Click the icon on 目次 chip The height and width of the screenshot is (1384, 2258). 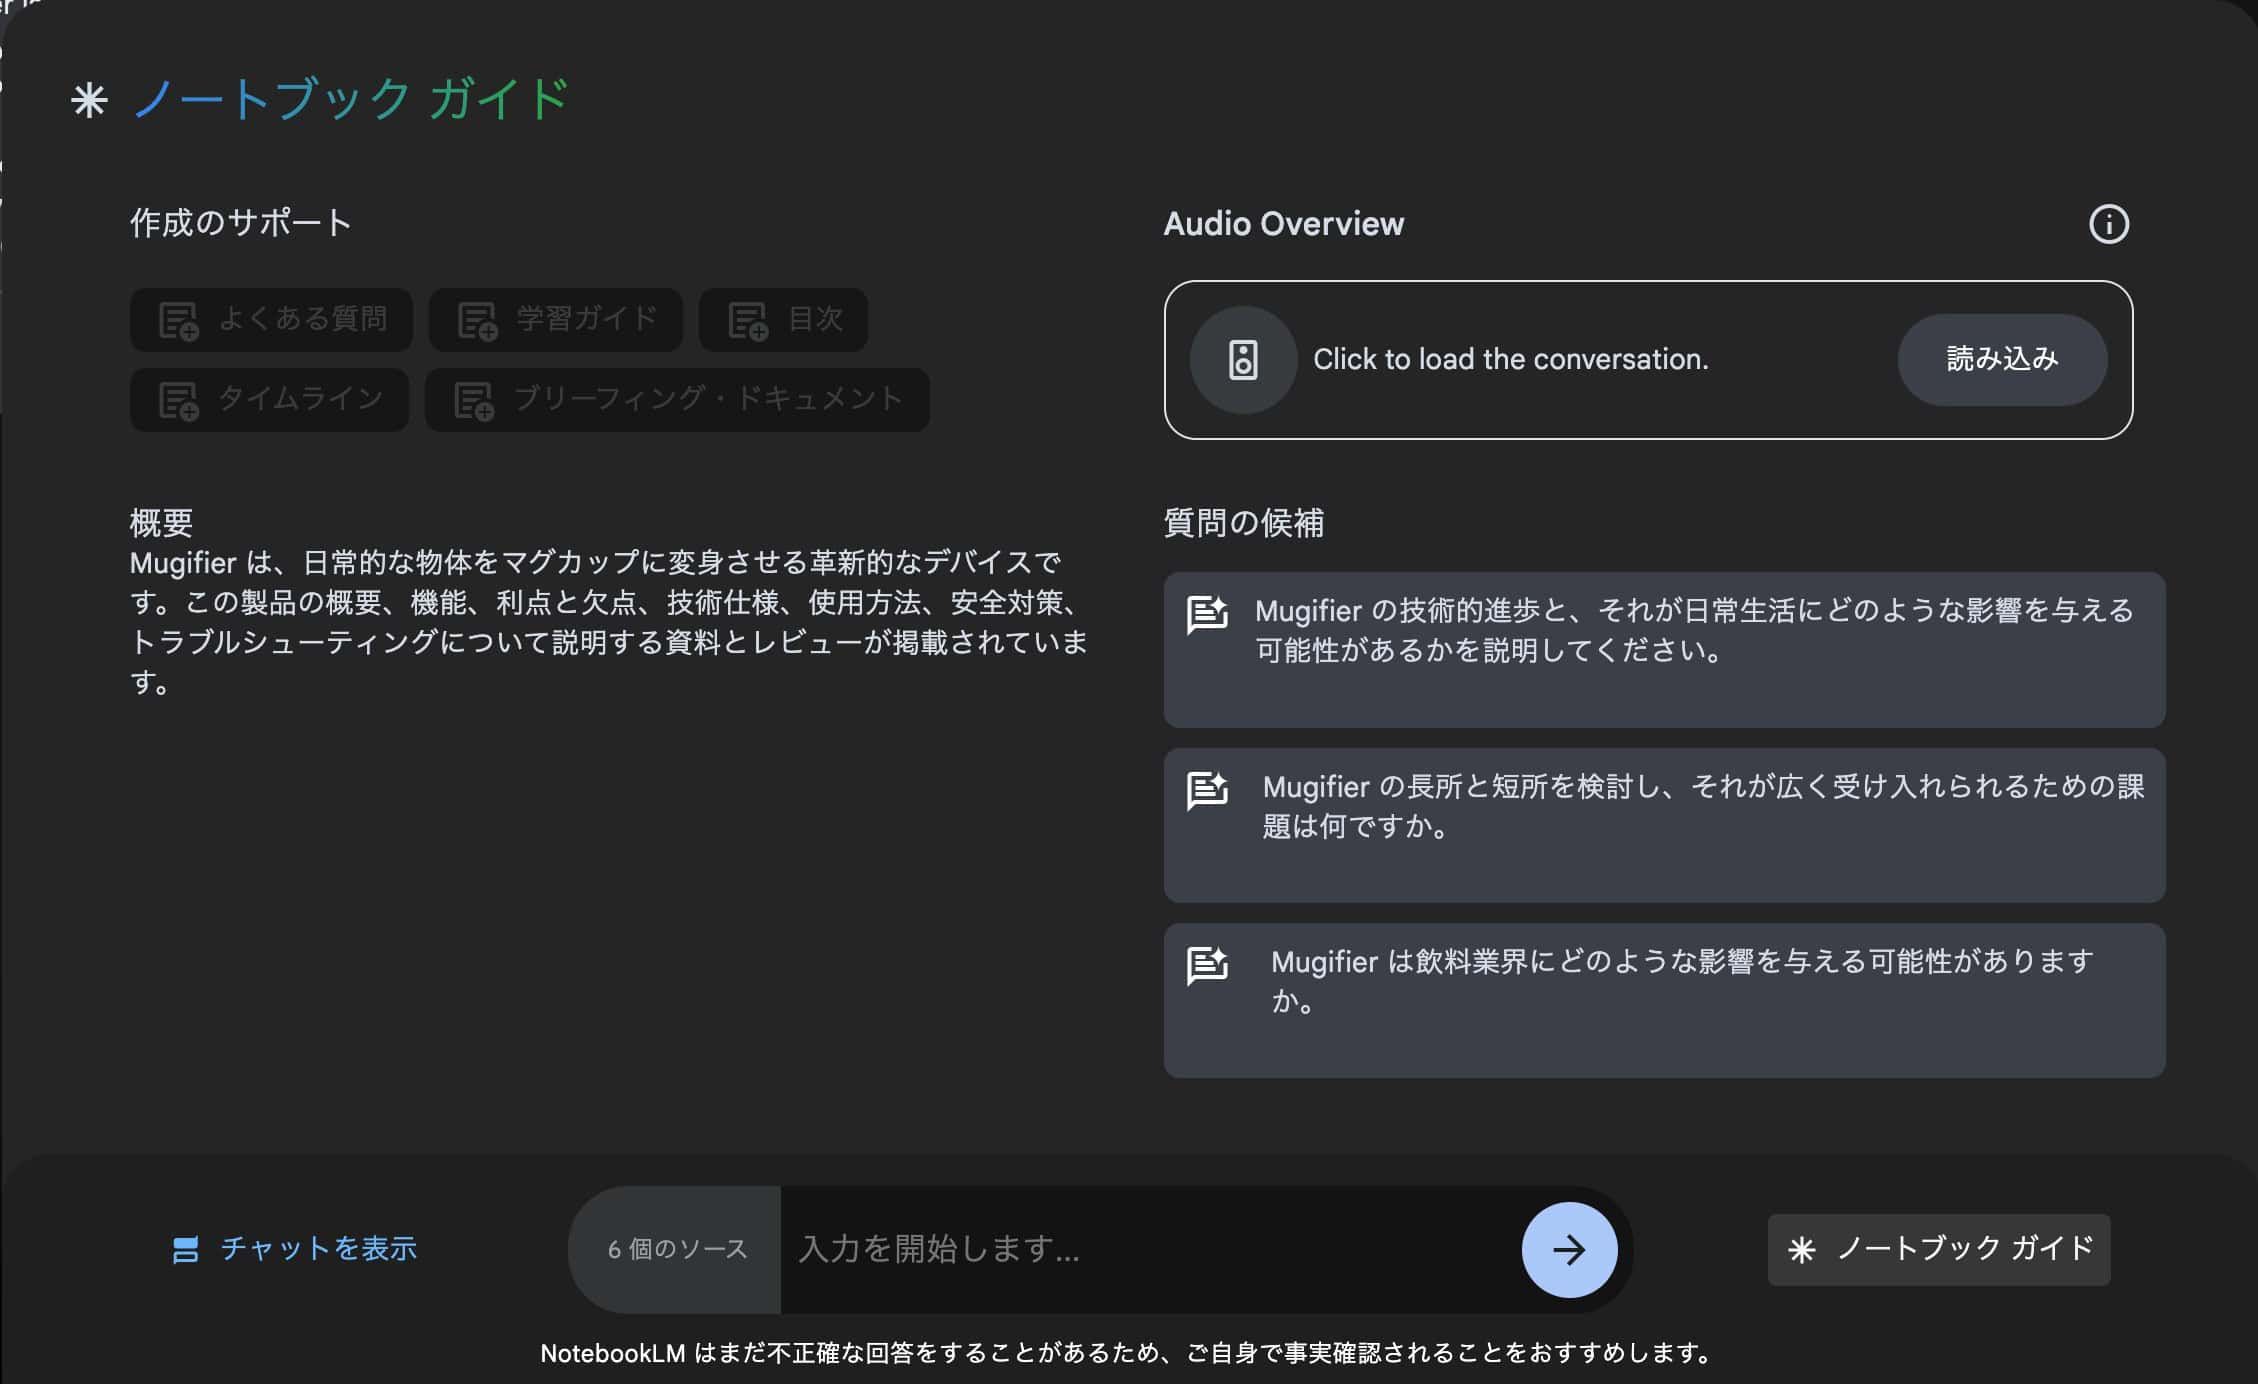point(747,321)
